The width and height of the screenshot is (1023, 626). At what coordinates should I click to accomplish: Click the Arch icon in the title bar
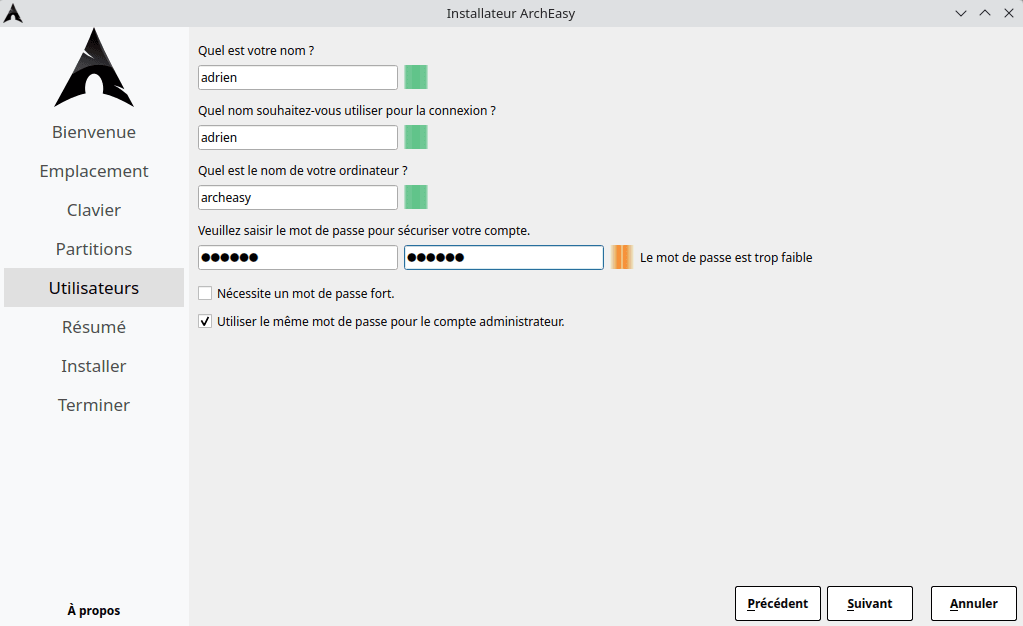click(x=13, y=13)
